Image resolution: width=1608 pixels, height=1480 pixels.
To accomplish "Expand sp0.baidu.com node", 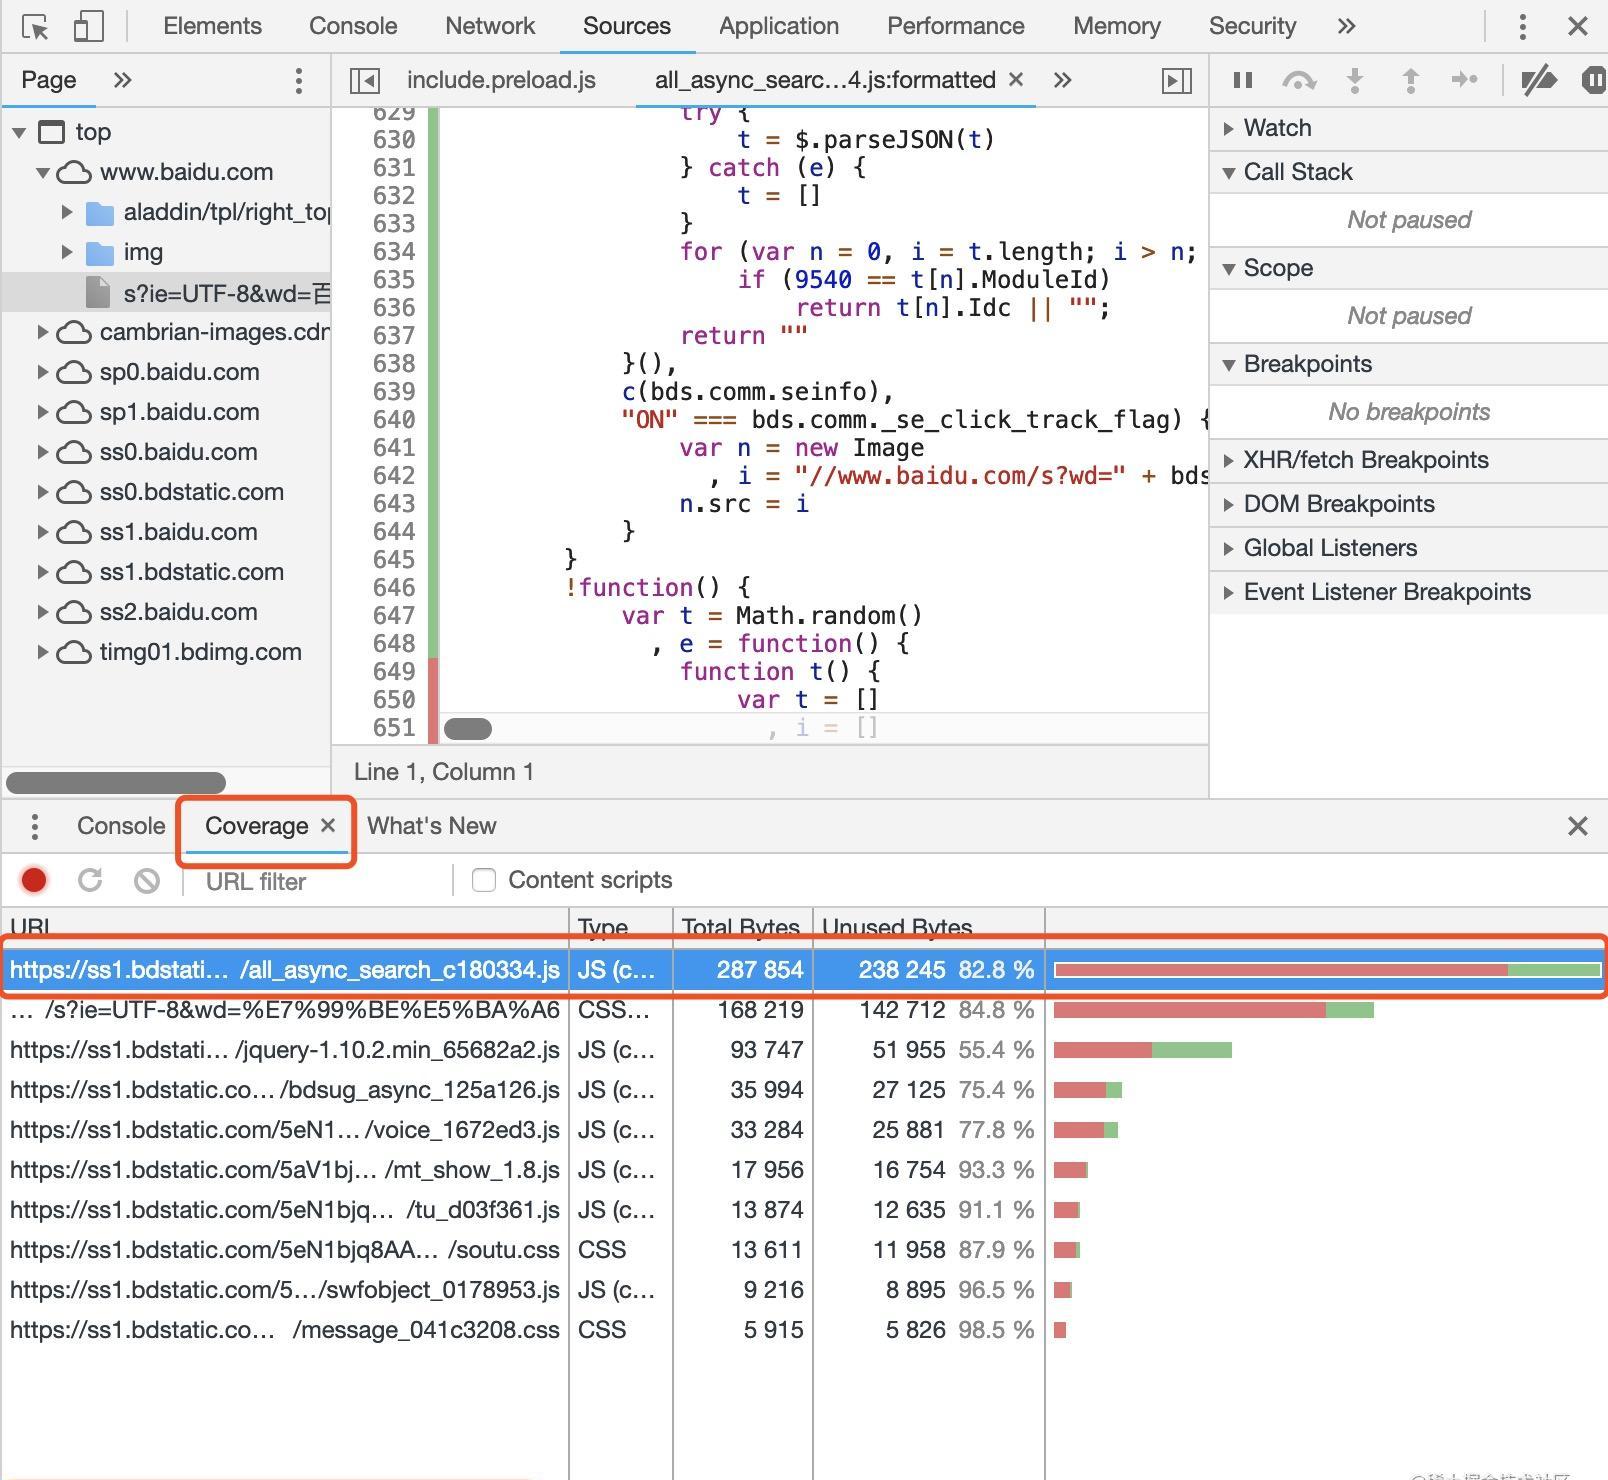I will (43, 372).
